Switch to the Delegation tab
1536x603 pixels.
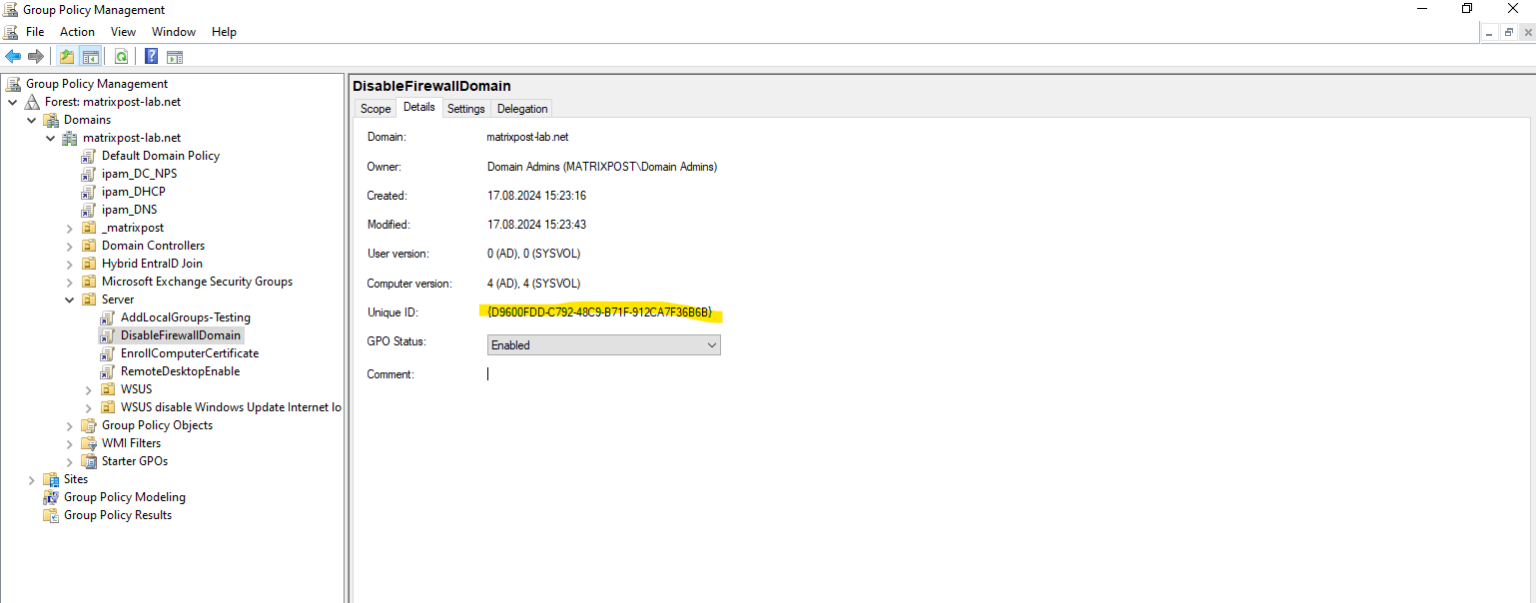(x=522, y=109)
